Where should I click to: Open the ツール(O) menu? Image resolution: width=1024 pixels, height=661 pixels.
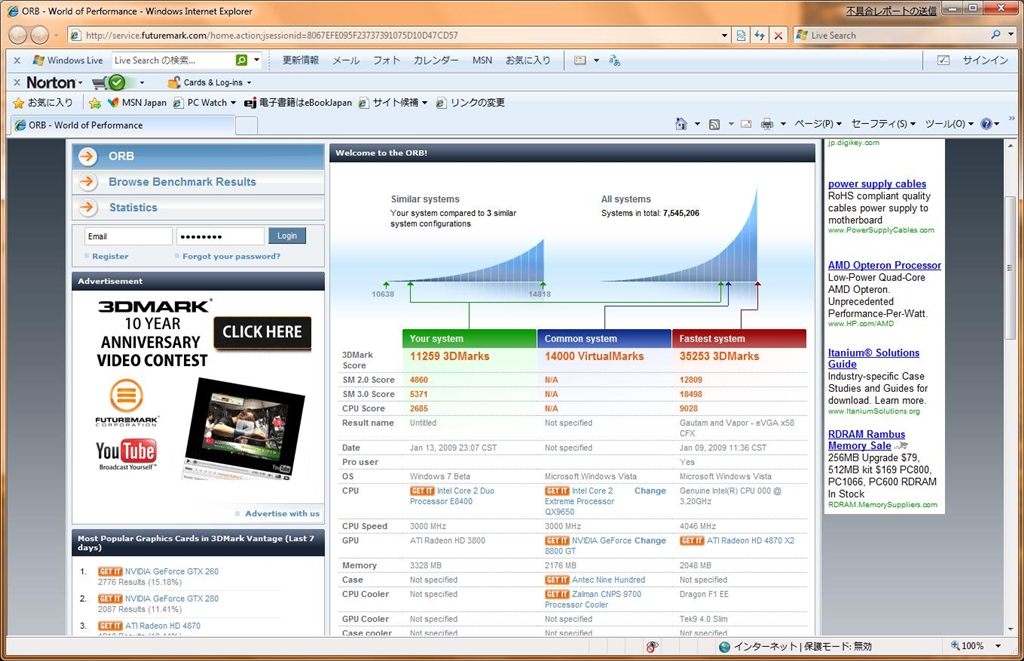coord(949,123)
